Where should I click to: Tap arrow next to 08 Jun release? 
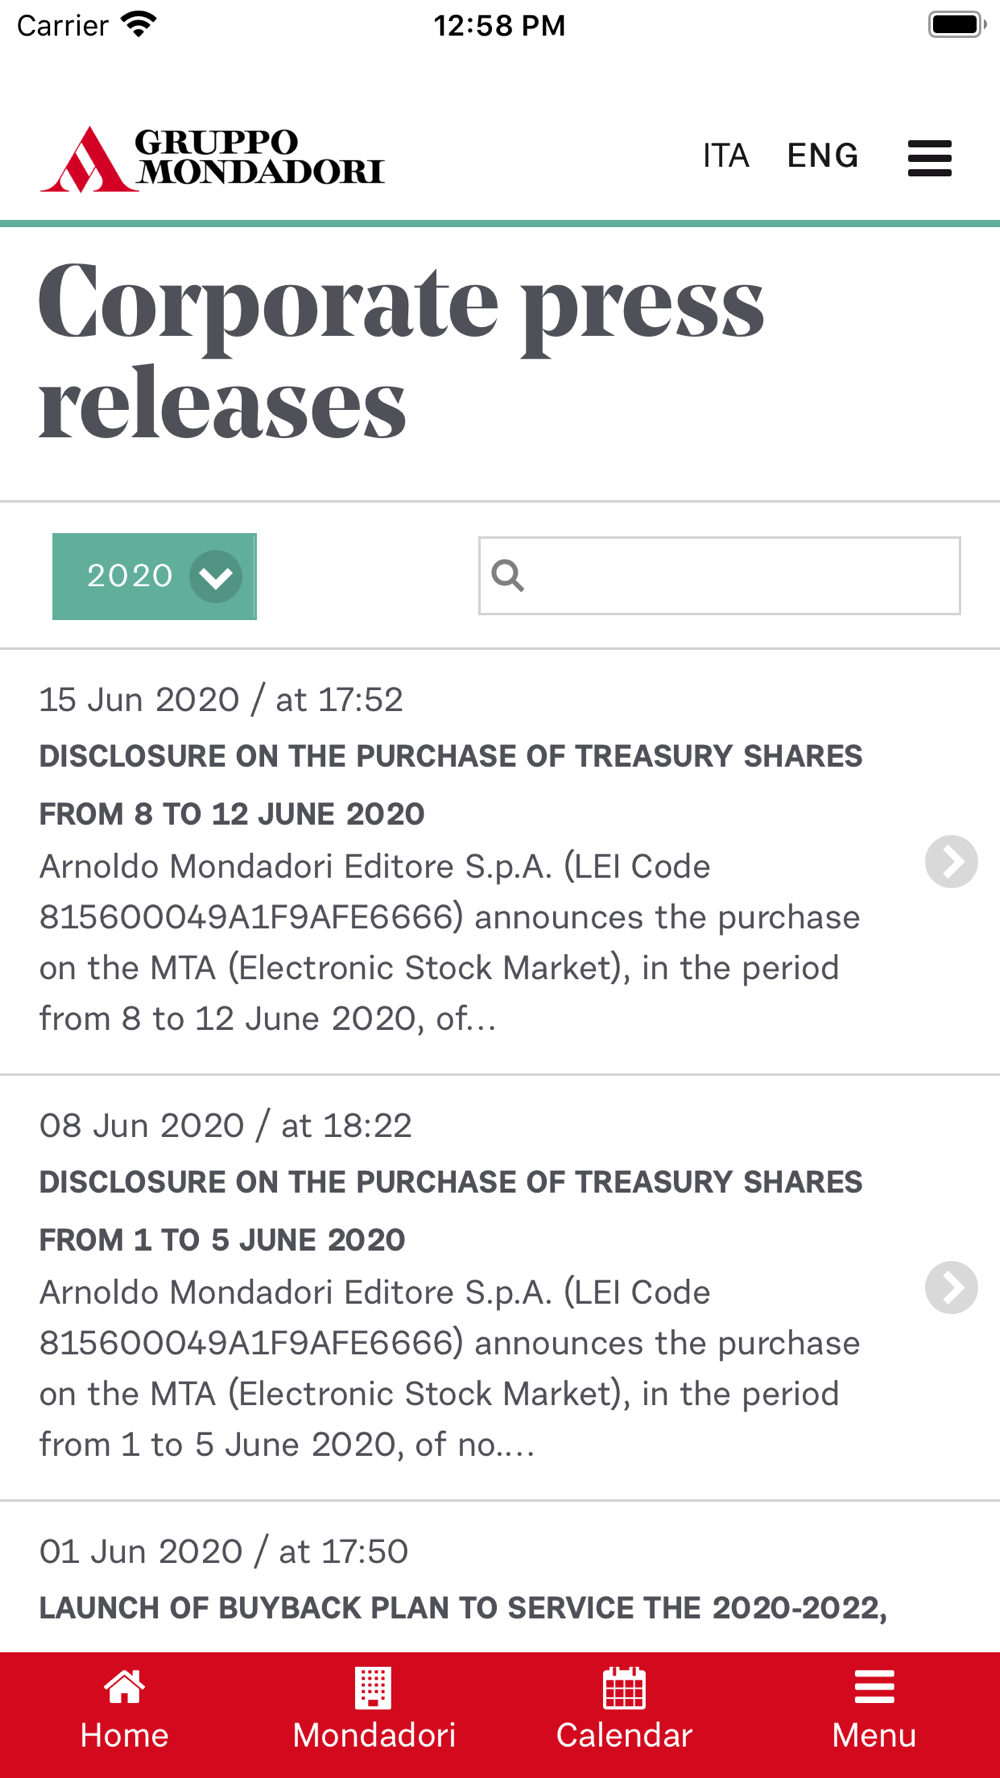coord(951,1287)
